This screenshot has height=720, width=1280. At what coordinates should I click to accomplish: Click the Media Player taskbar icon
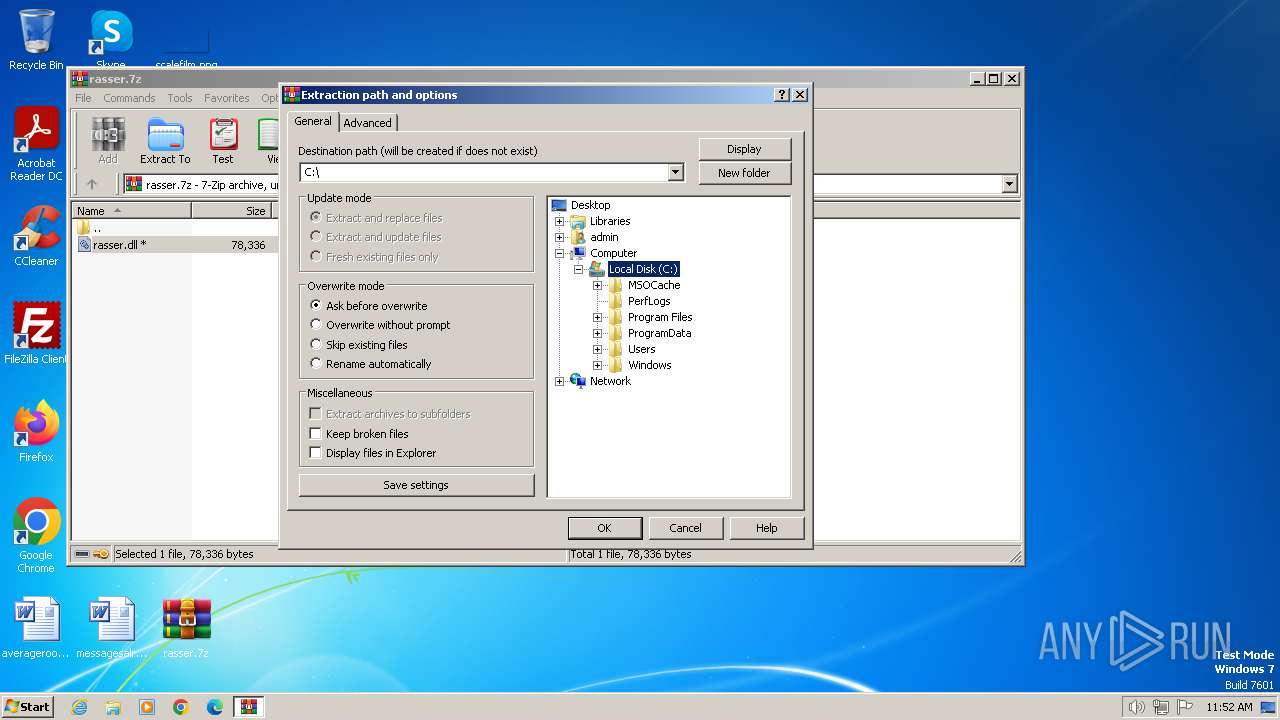[147, 707]
